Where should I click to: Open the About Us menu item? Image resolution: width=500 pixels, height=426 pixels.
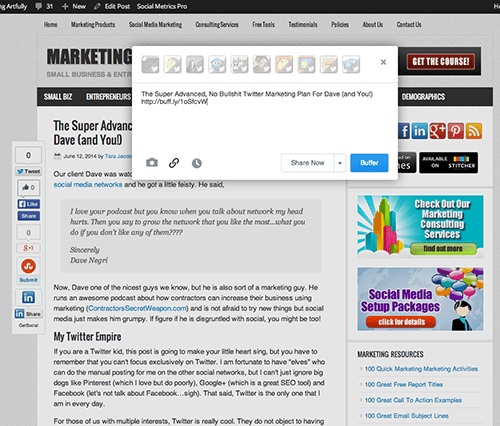(373, 25)
